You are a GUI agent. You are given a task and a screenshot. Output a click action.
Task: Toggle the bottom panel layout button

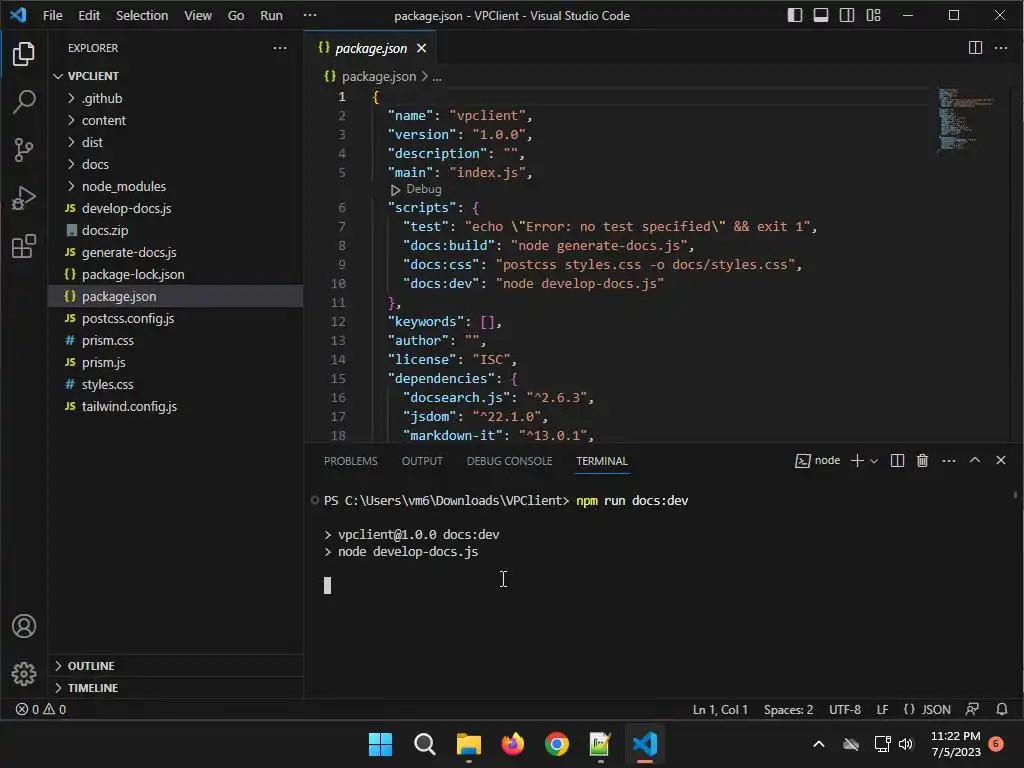click(821, 15)
